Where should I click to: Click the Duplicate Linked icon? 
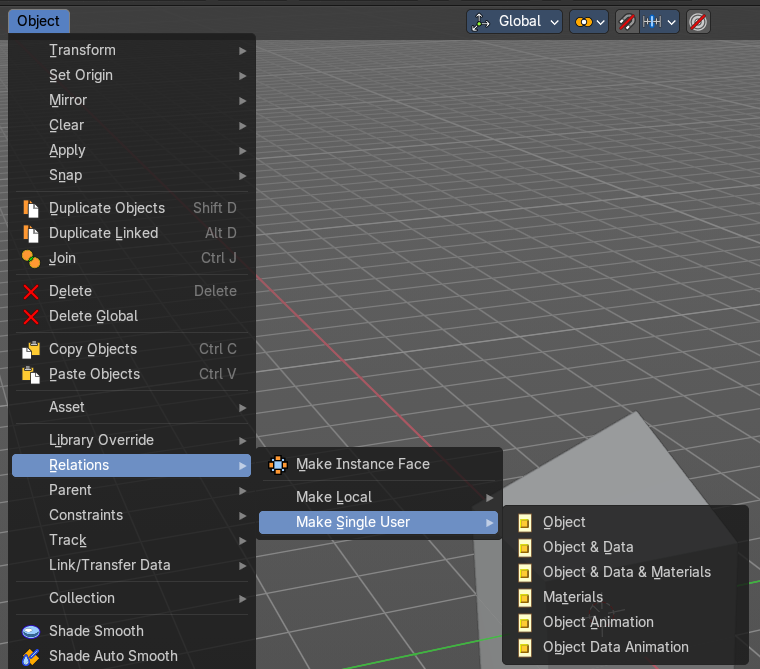[31, 234]
